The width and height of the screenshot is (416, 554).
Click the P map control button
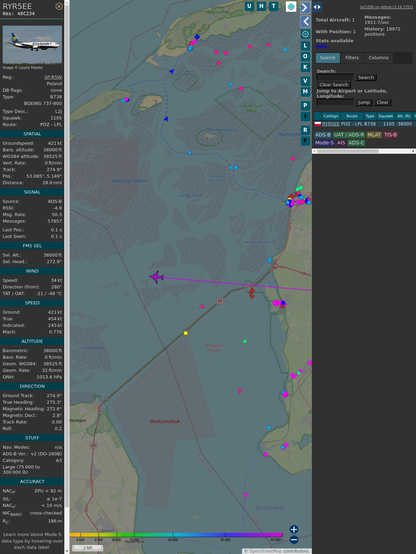(x=305, y=106)
